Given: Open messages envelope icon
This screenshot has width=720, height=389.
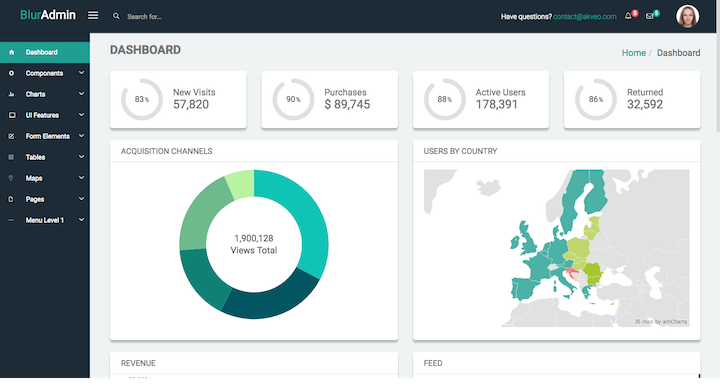Looking at the screenshot, I should pyautogui.click(x=650, y=16).
